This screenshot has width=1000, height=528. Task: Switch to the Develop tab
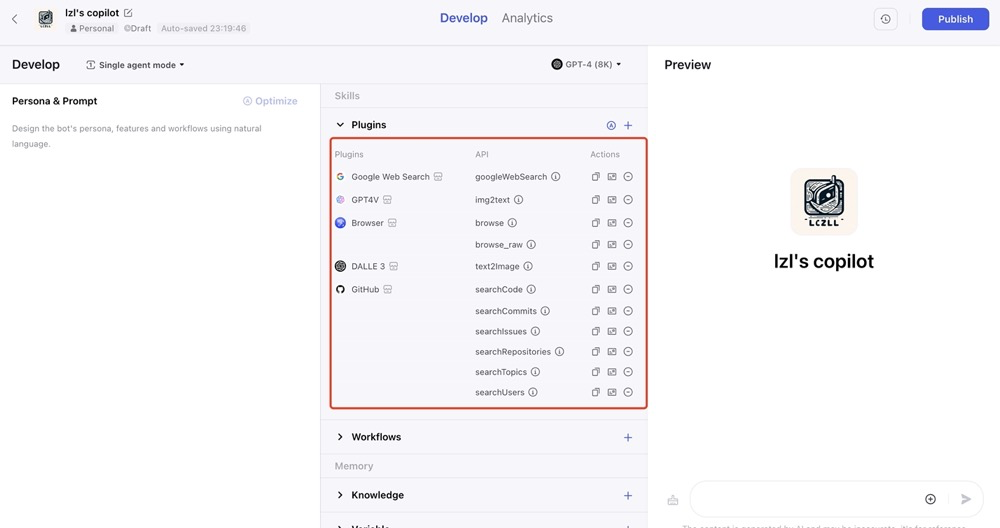click(x=464, y=18)
